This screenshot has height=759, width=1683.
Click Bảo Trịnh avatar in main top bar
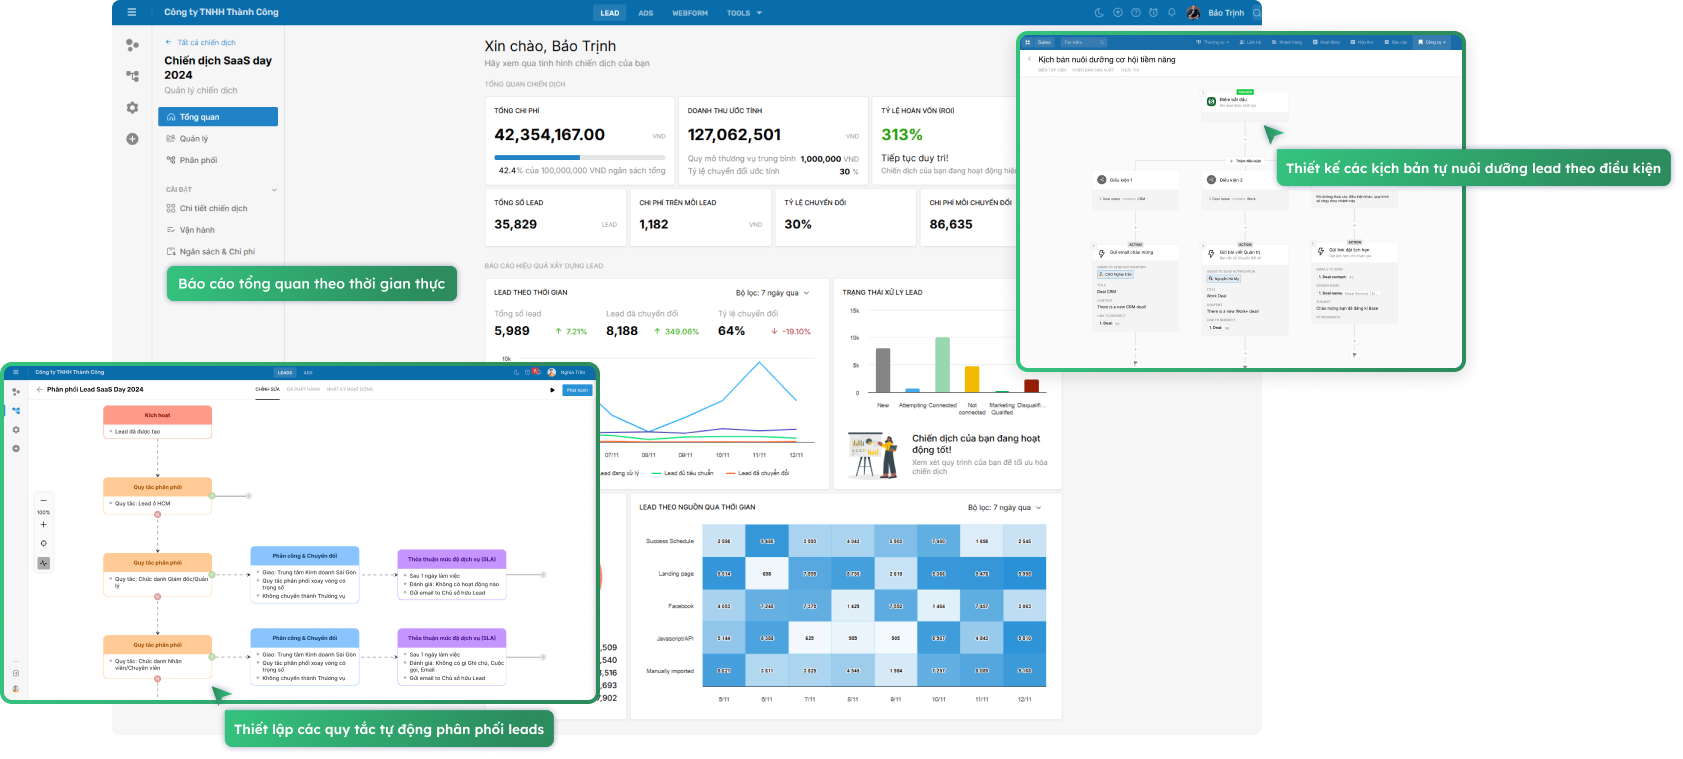pyautogui.click(x=1193, y=13)
